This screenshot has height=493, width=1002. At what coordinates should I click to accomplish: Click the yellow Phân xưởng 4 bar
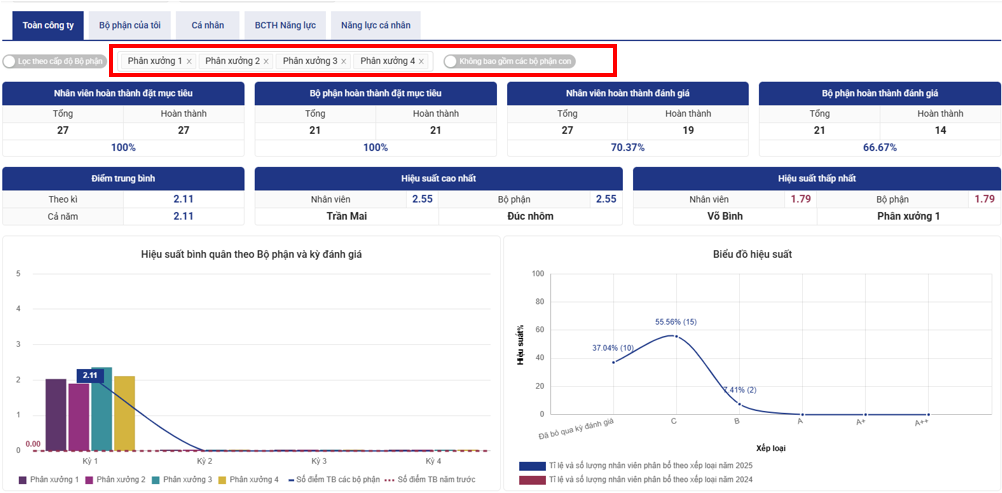(x=124, y=413)
